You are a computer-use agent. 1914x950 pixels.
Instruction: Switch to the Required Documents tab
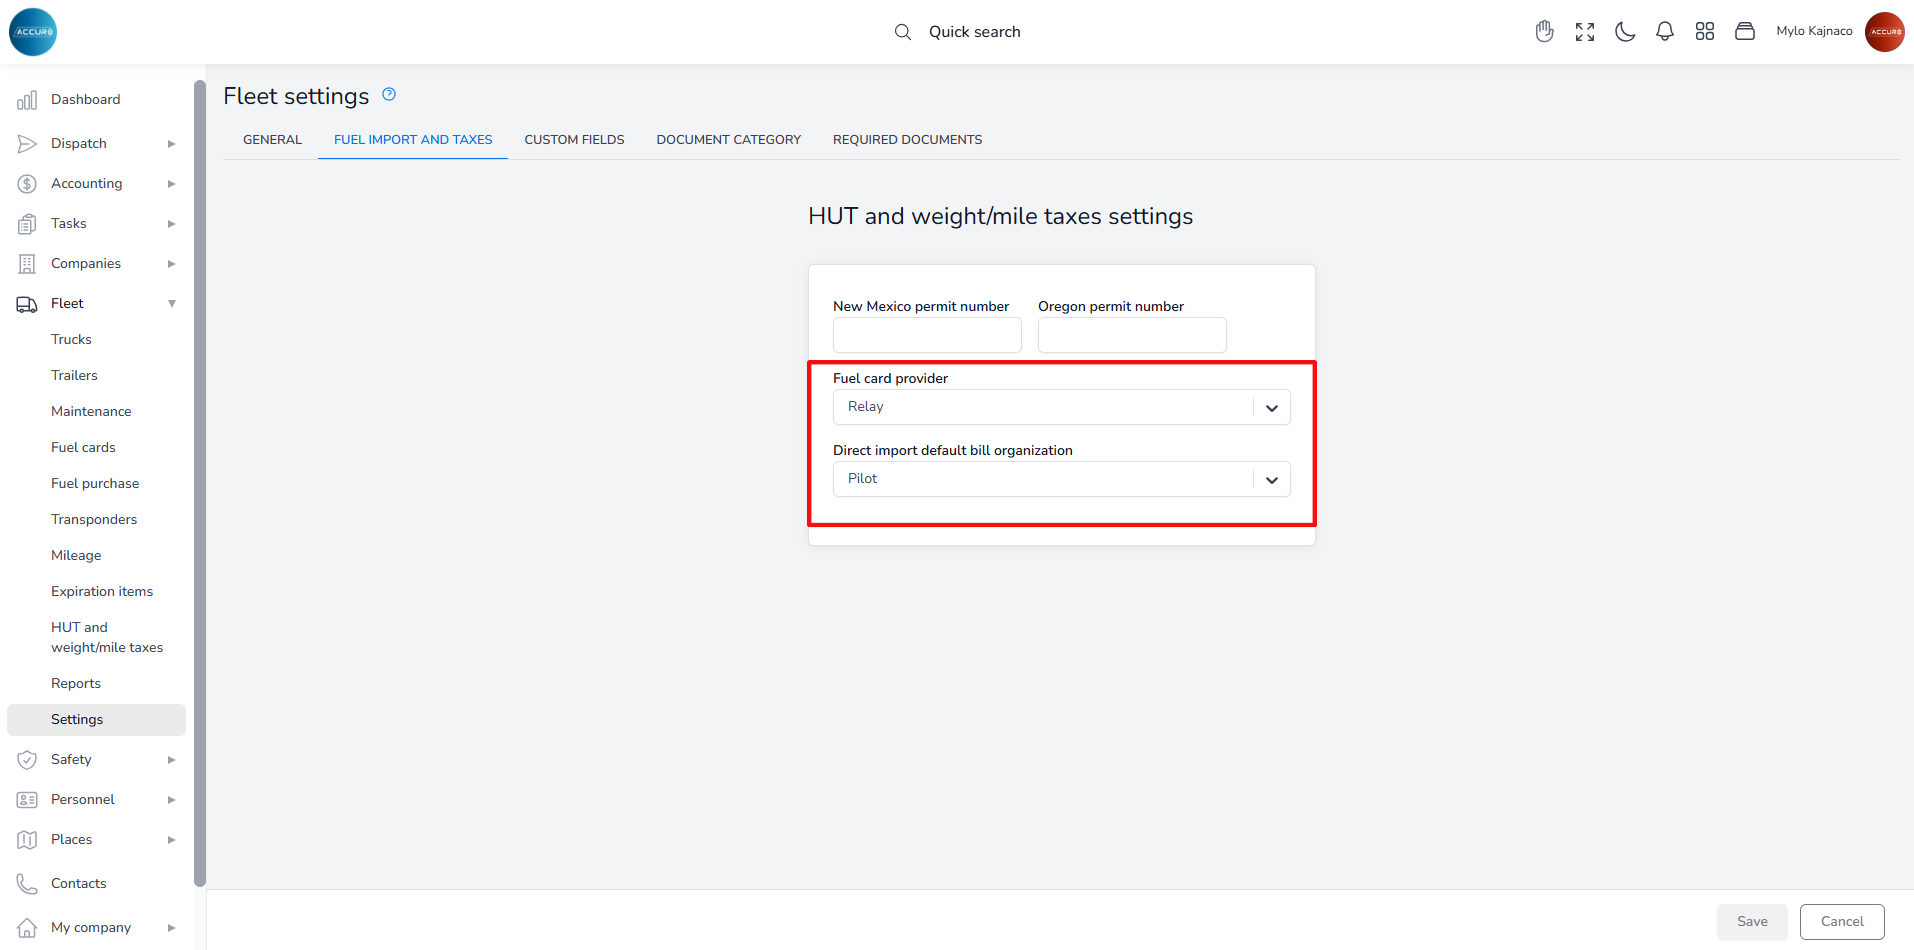click(907, 140)
